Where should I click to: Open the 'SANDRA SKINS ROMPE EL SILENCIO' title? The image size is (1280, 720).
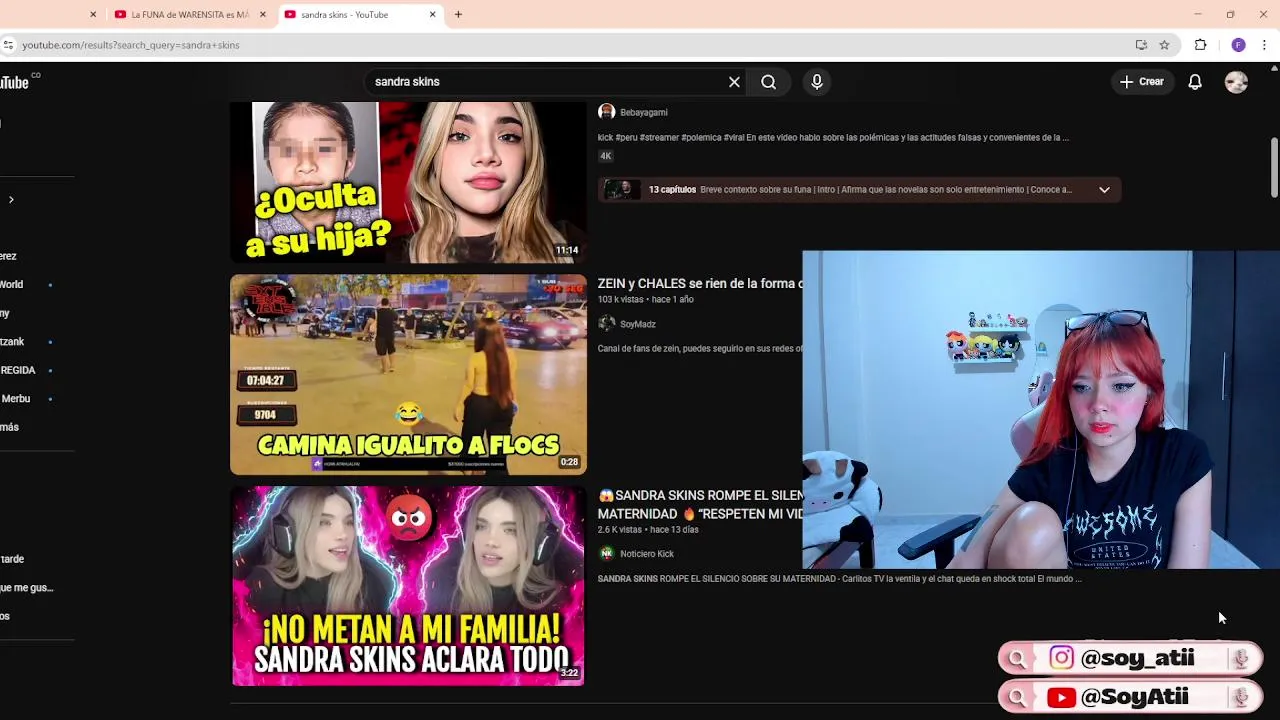coord(700,505)
